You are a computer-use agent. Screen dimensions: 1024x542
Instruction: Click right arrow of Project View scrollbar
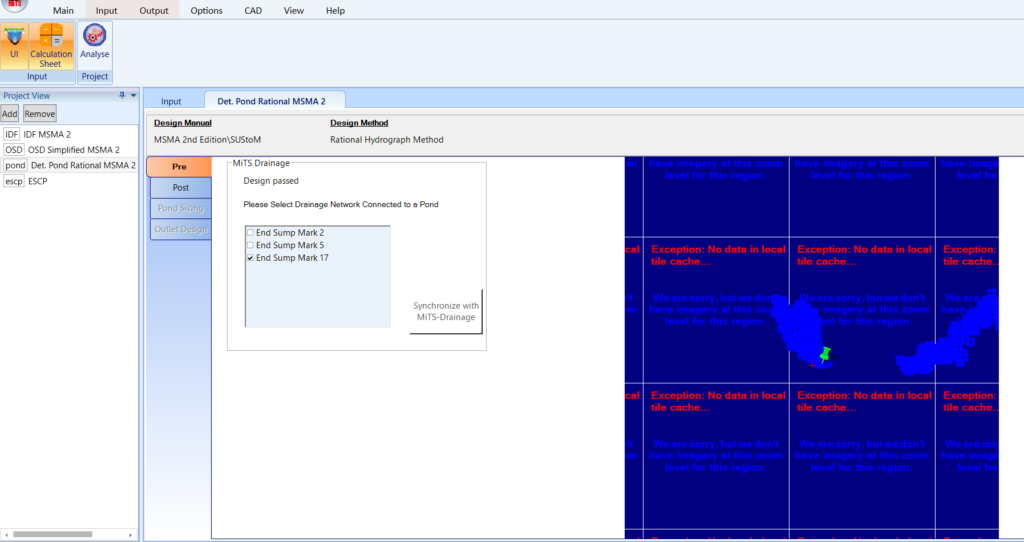pos(131,534)
